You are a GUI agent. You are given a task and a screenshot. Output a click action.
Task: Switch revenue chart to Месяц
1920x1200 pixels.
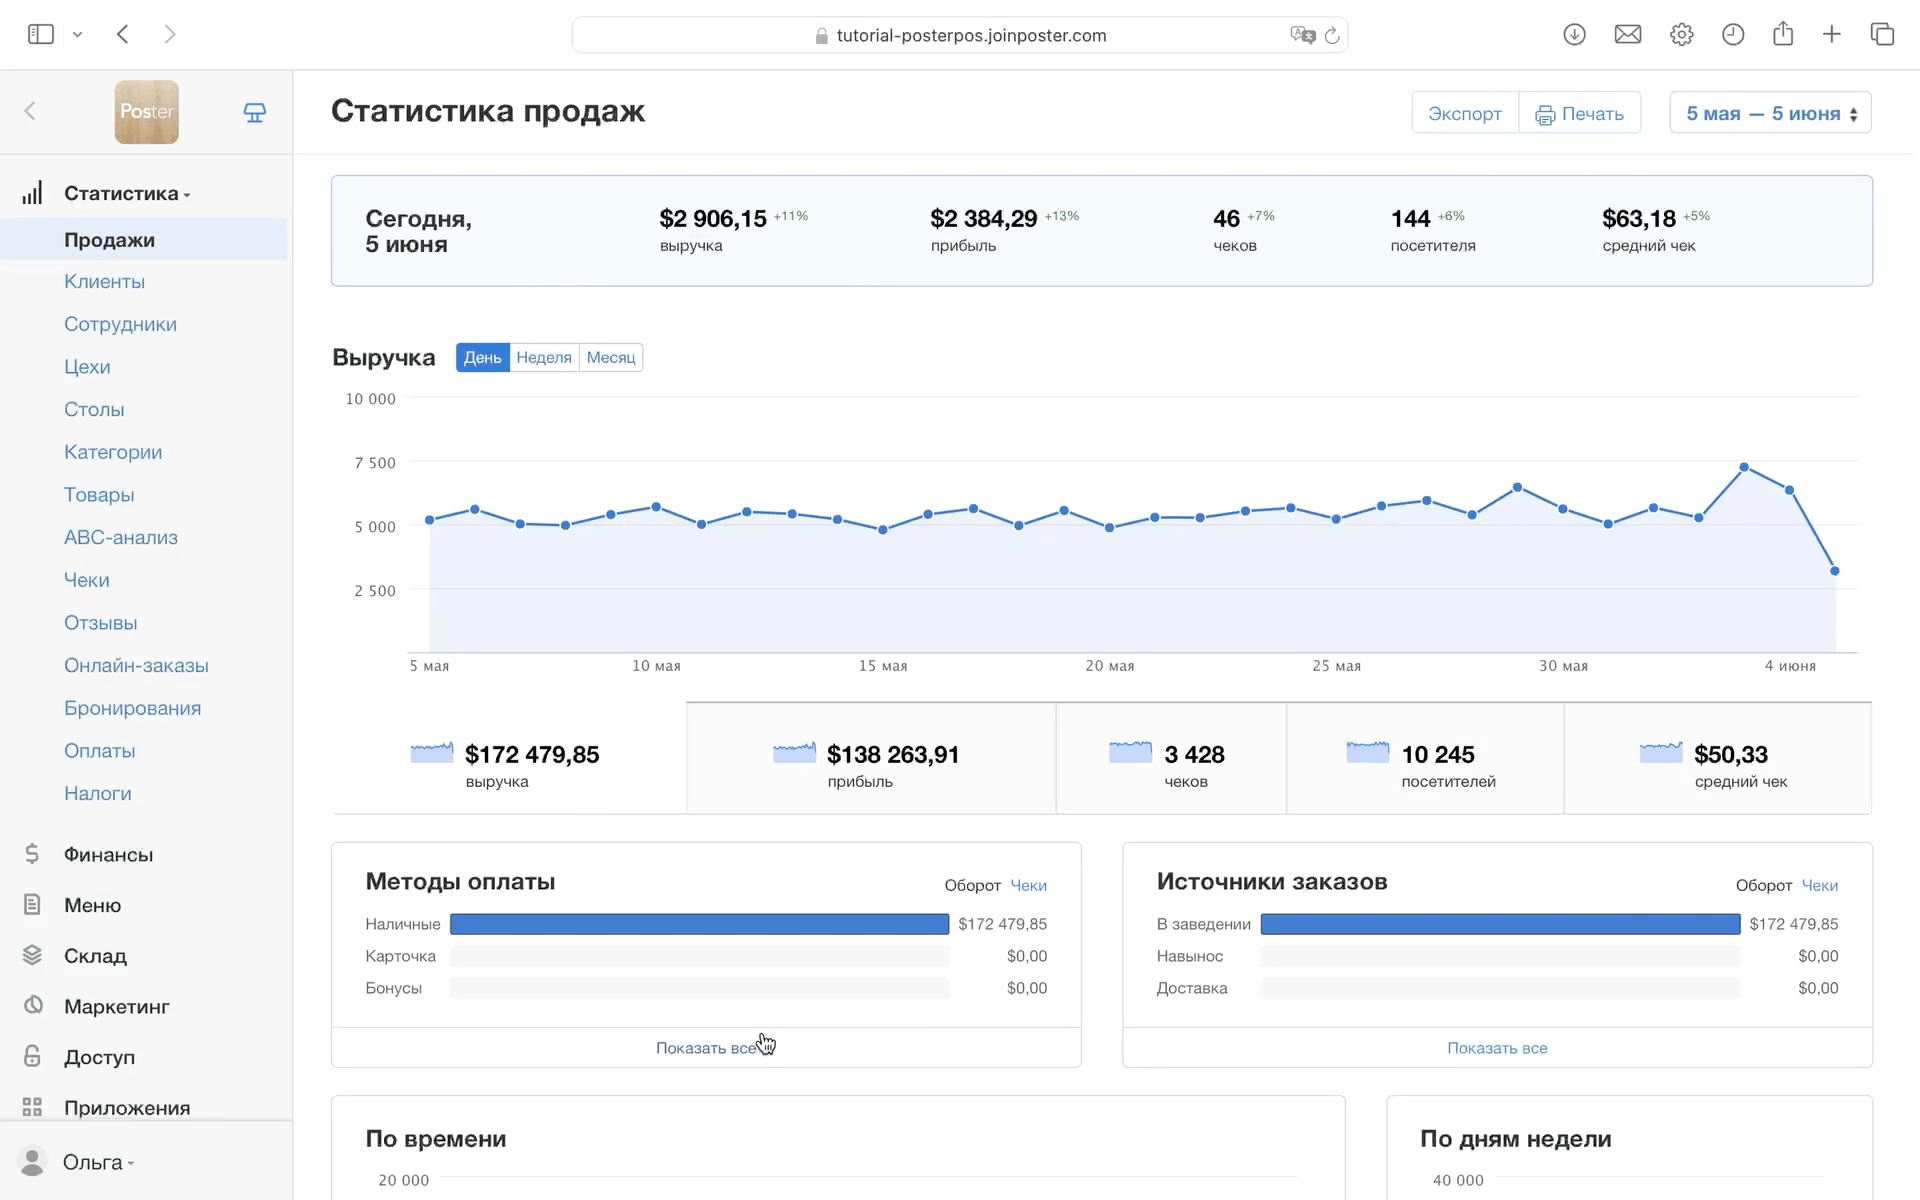(x=610, y=357)
